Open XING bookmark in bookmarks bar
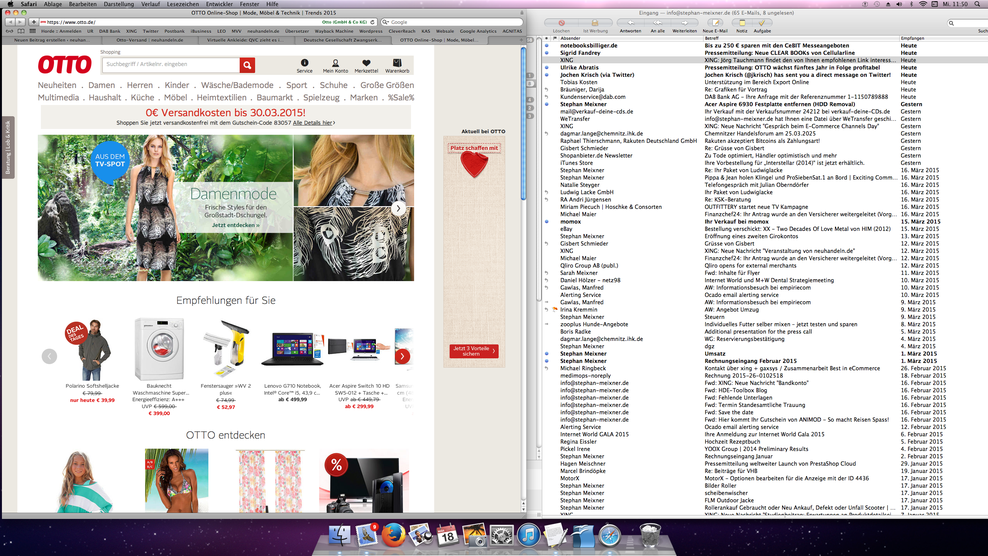This screenshot has height=556, width=988. 131,31
